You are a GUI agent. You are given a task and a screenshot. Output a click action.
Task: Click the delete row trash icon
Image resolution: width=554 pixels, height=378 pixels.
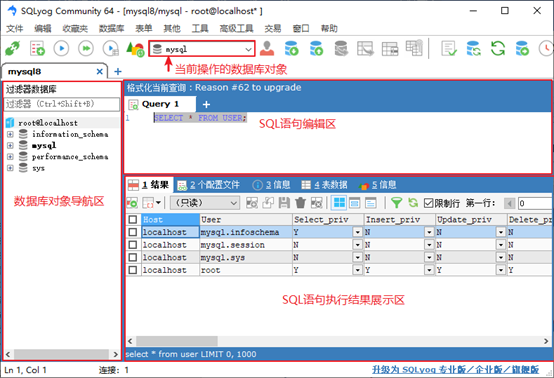coord(300,203)
